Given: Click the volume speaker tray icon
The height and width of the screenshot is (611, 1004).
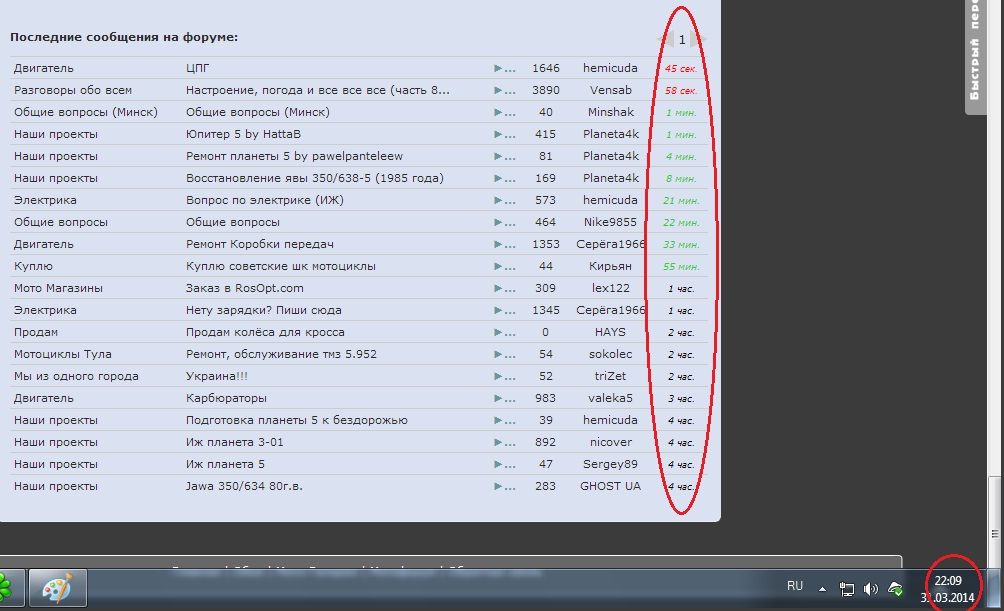Looking at the screenshot, I should pyautogui.click(x=870, y=589).
